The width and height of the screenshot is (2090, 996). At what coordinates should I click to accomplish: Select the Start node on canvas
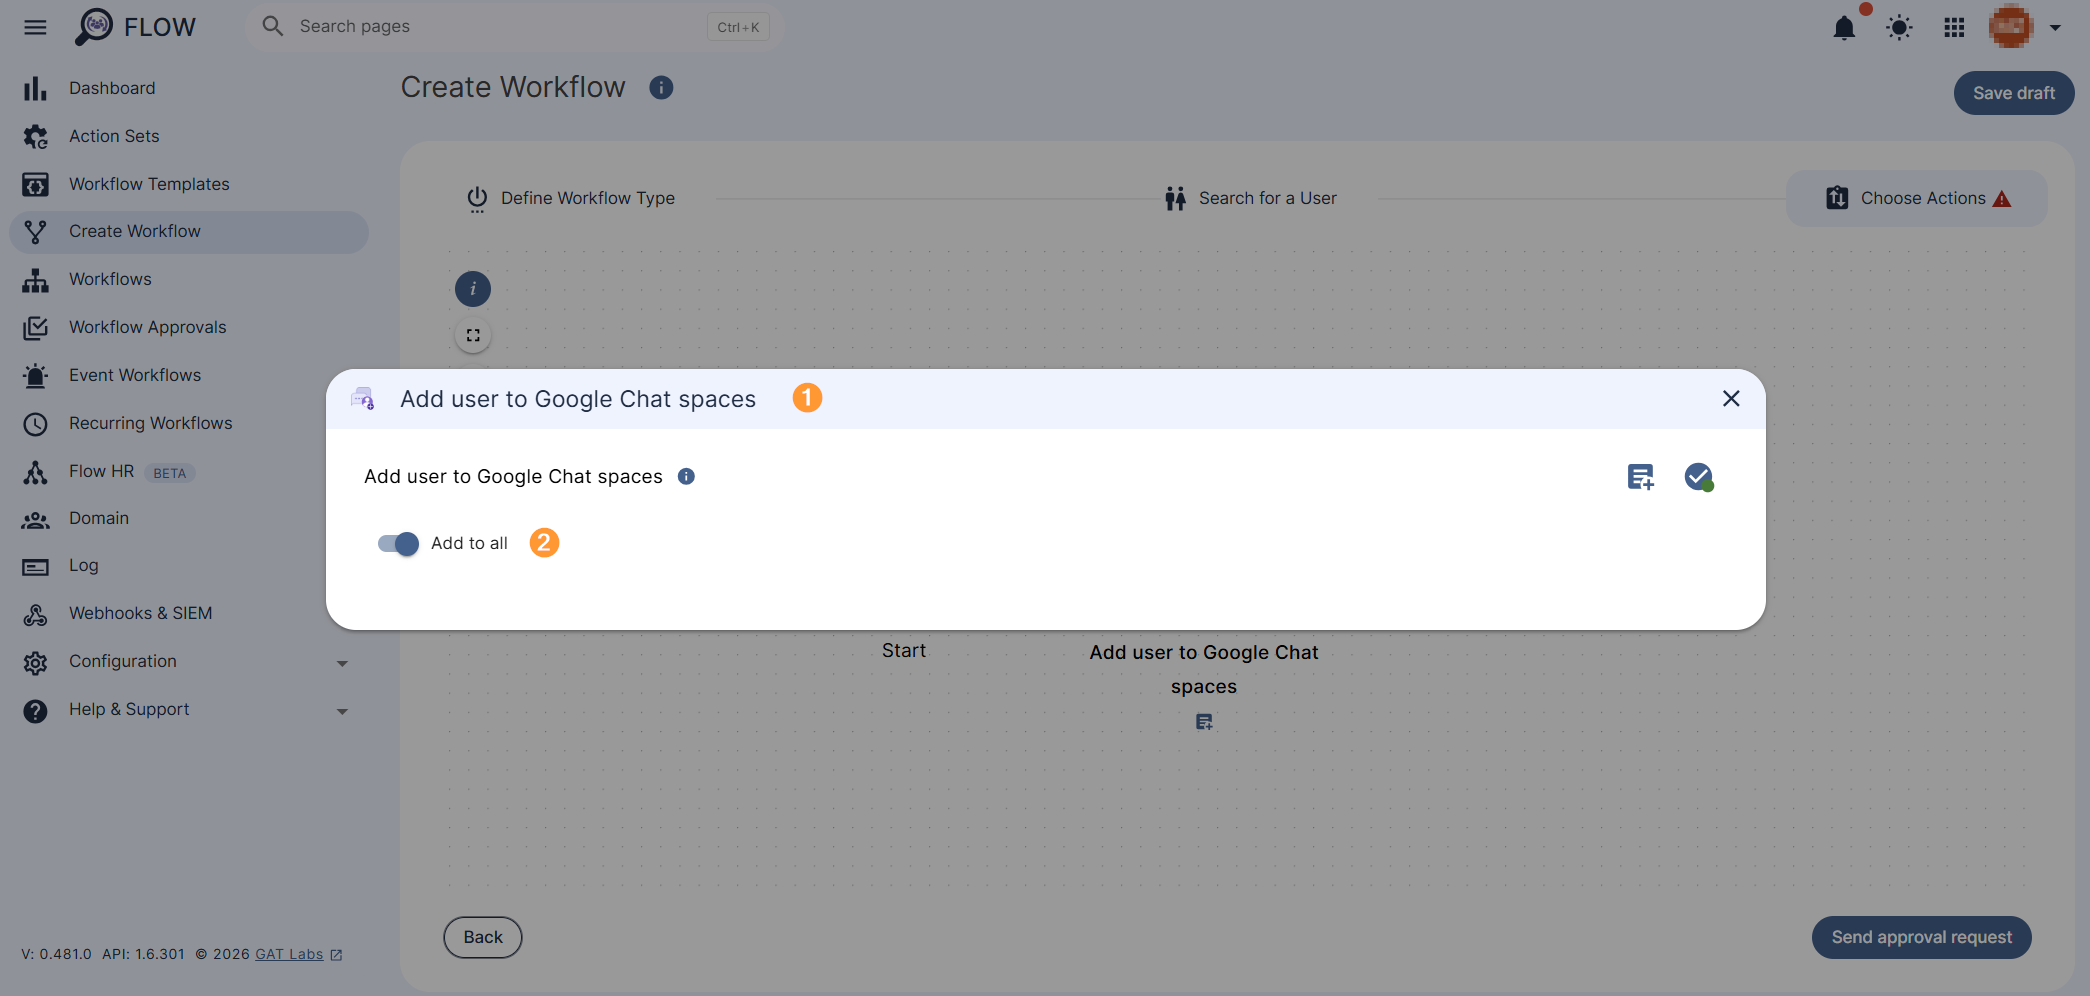903,650
